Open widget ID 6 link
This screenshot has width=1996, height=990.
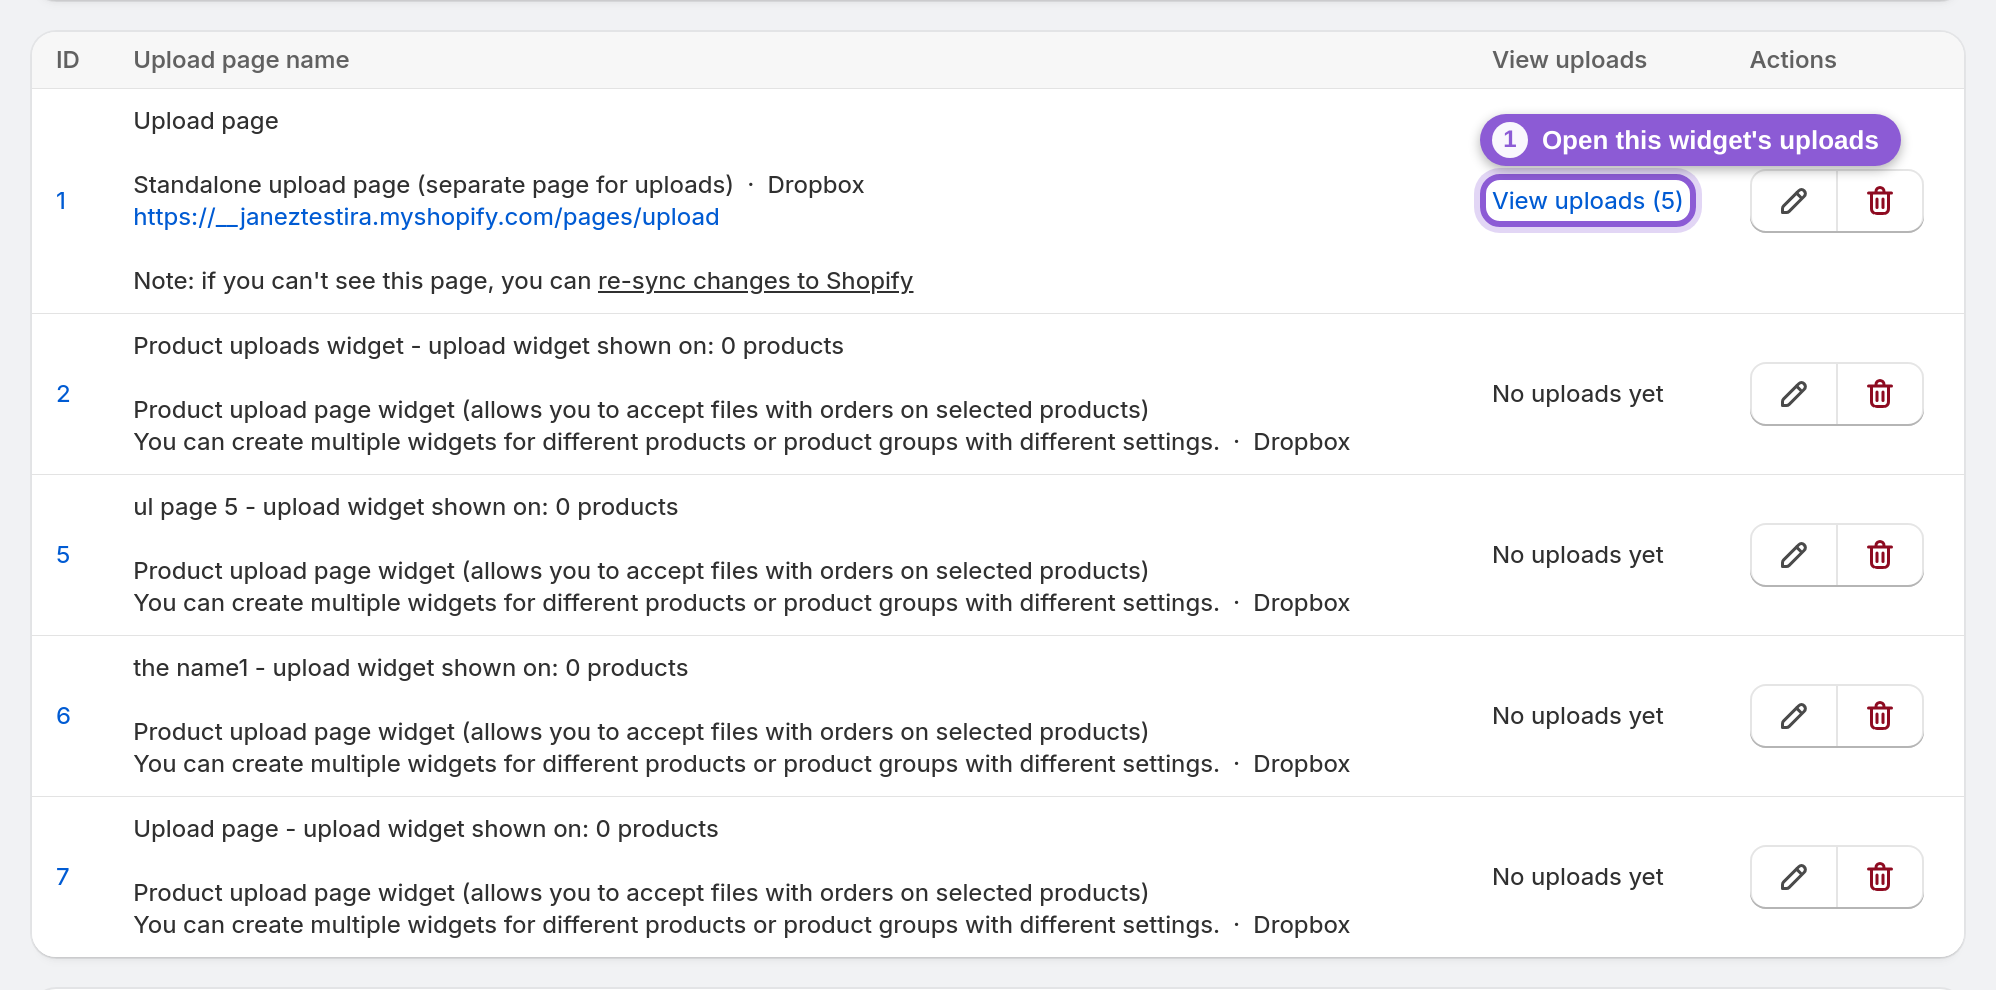point(63,716)
